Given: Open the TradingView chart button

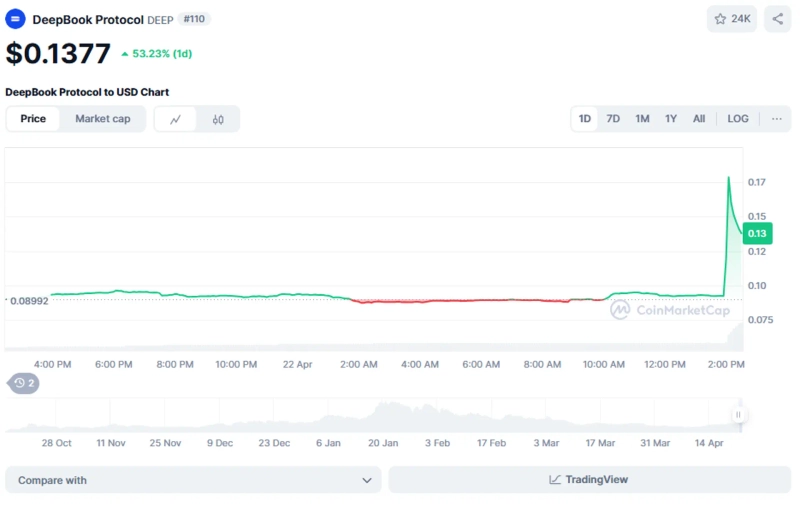Looking at the screenshot, I should tap(589, 480).
